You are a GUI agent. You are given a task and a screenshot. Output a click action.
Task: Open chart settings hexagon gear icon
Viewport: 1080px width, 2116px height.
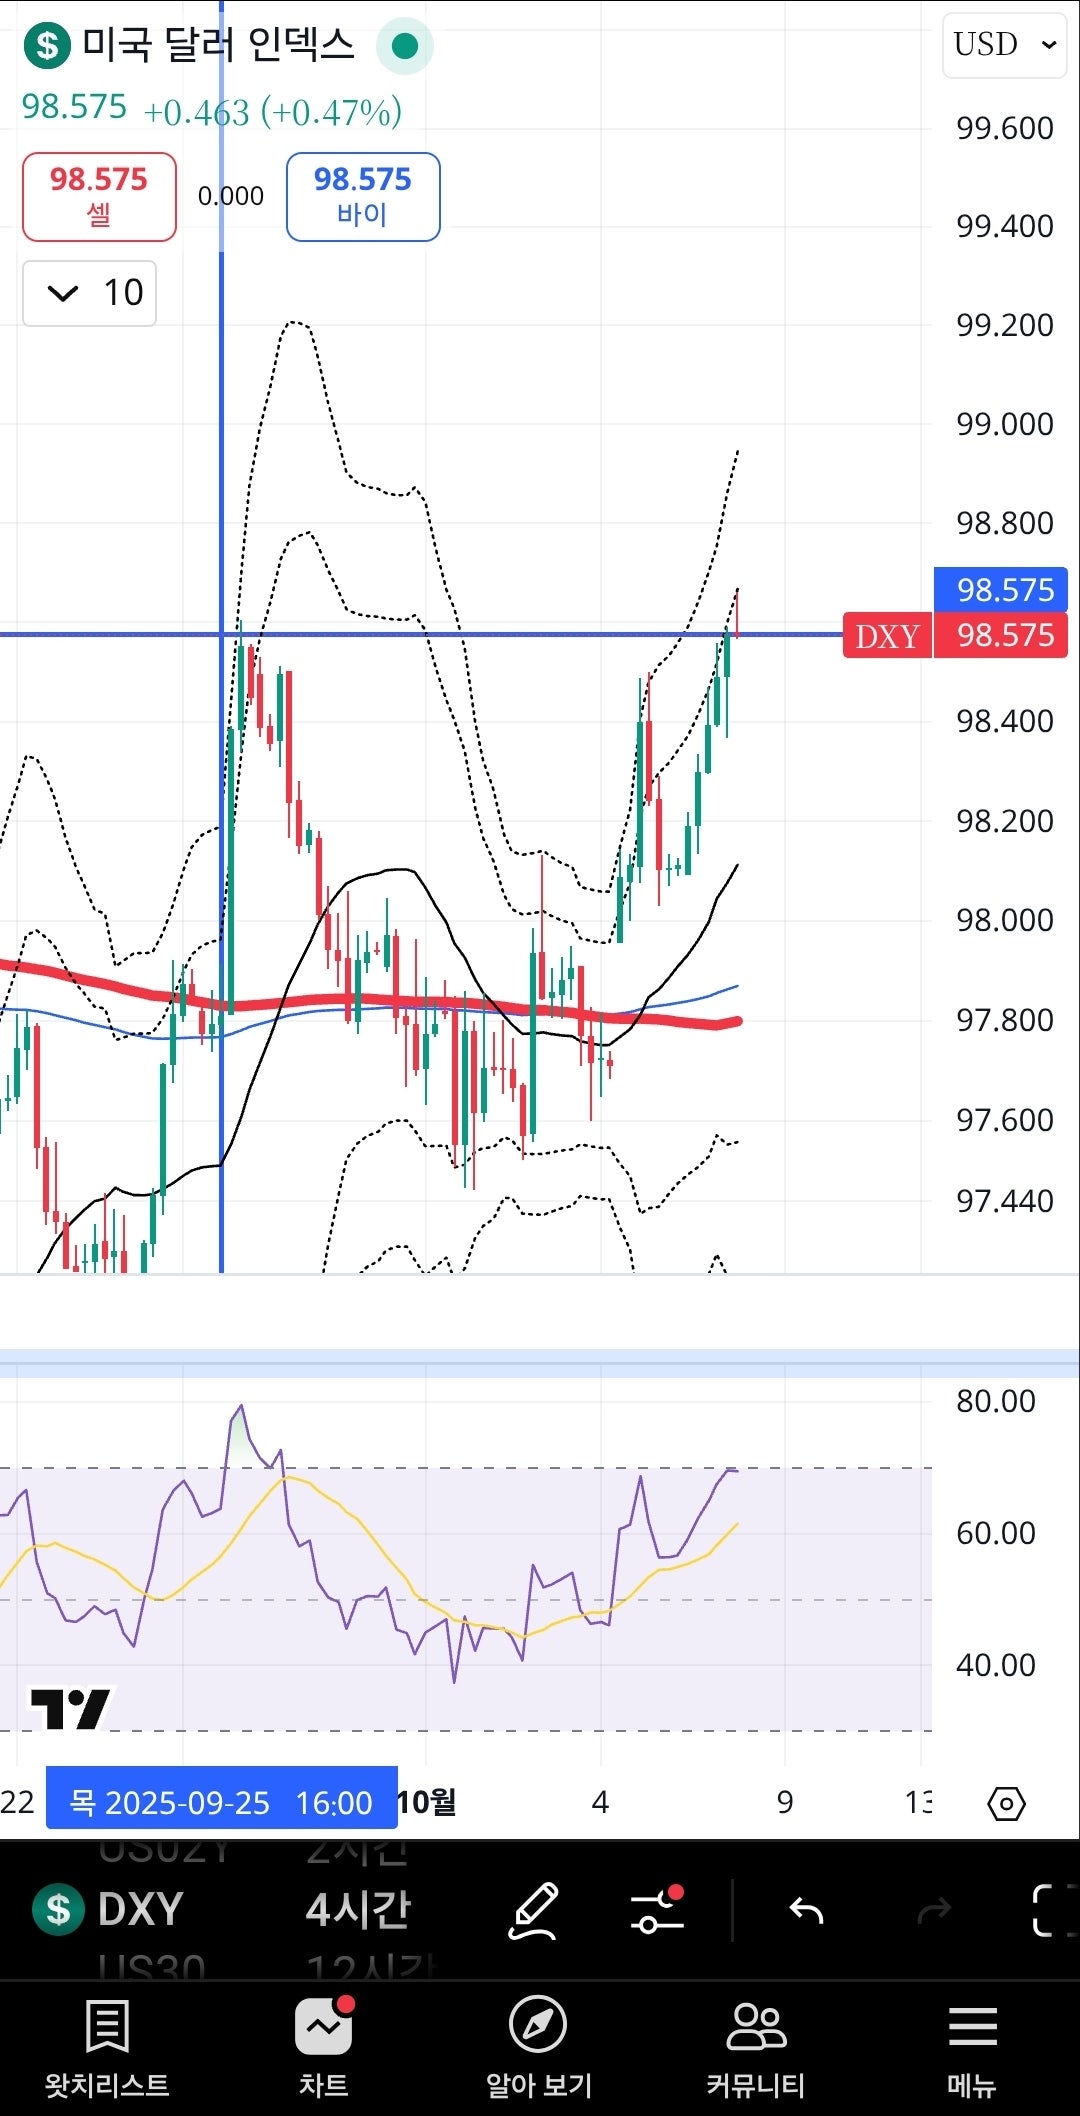[1006, 1803]
